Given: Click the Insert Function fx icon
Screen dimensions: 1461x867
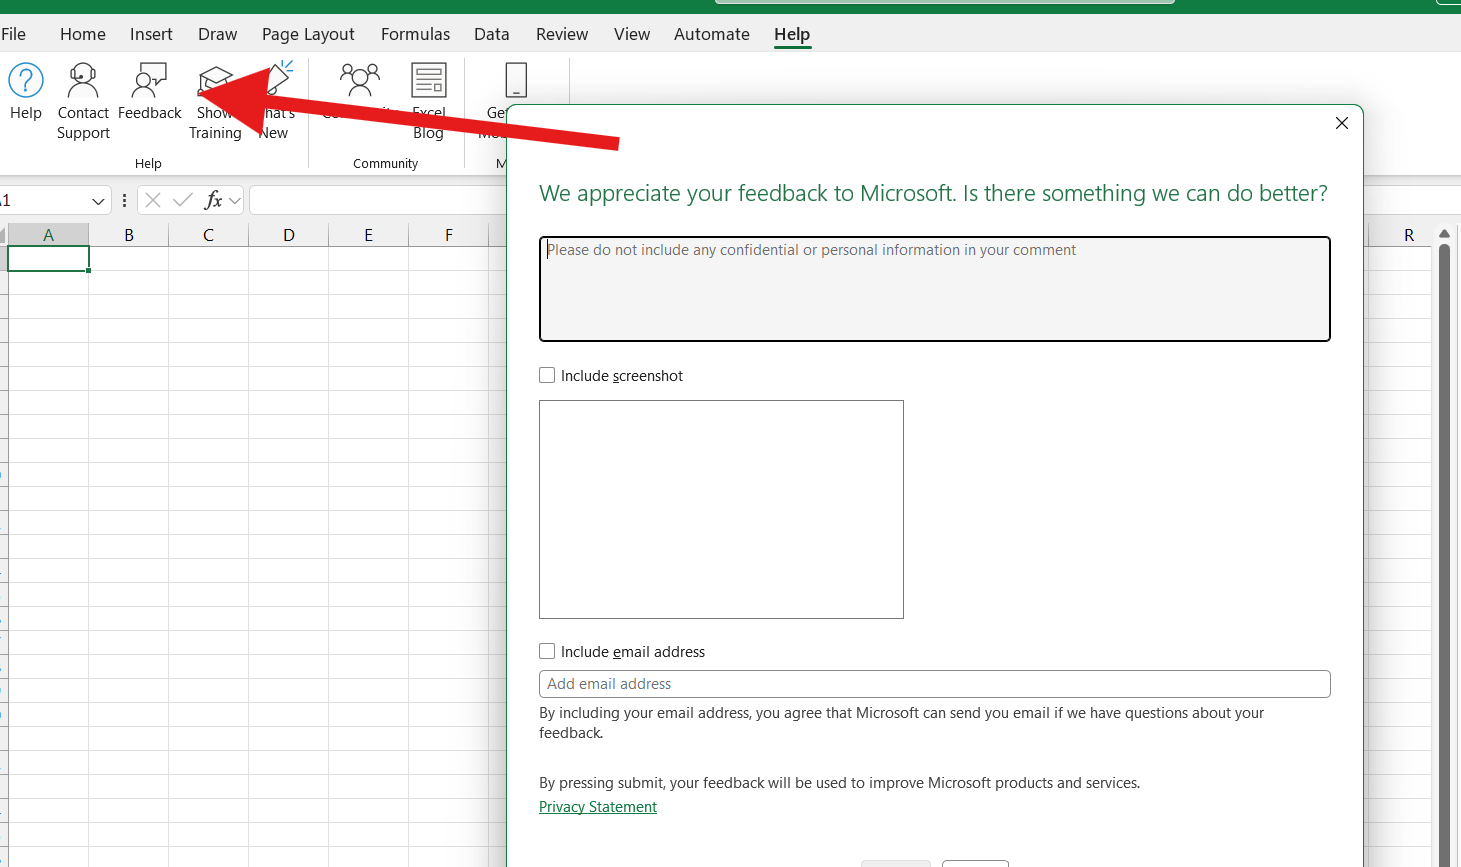Looking at the screenshot, I should [x=213, y=200].
